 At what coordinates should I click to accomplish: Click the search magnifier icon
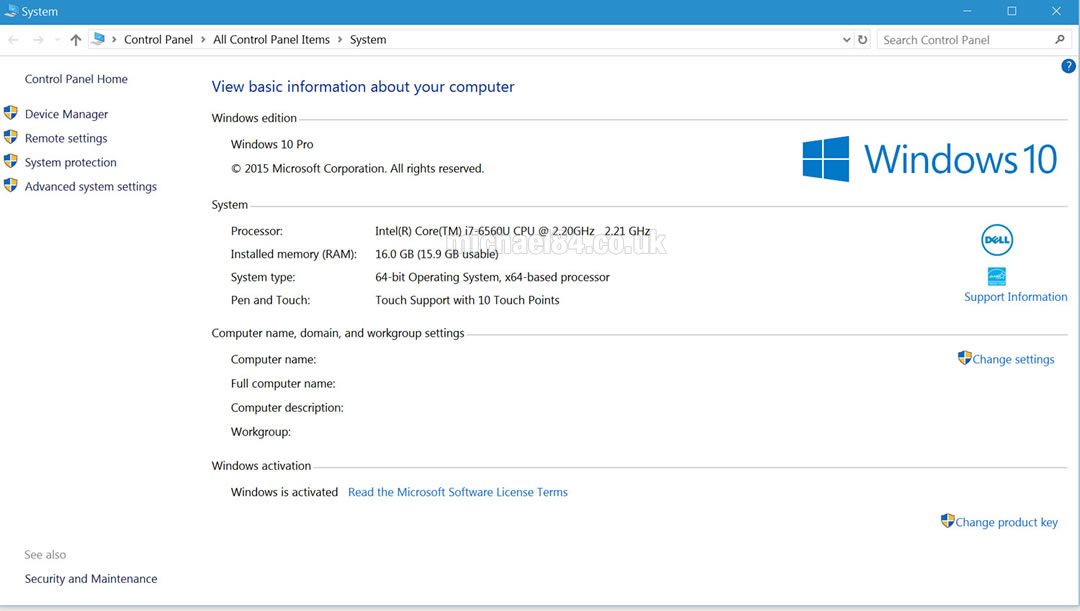1060,40
